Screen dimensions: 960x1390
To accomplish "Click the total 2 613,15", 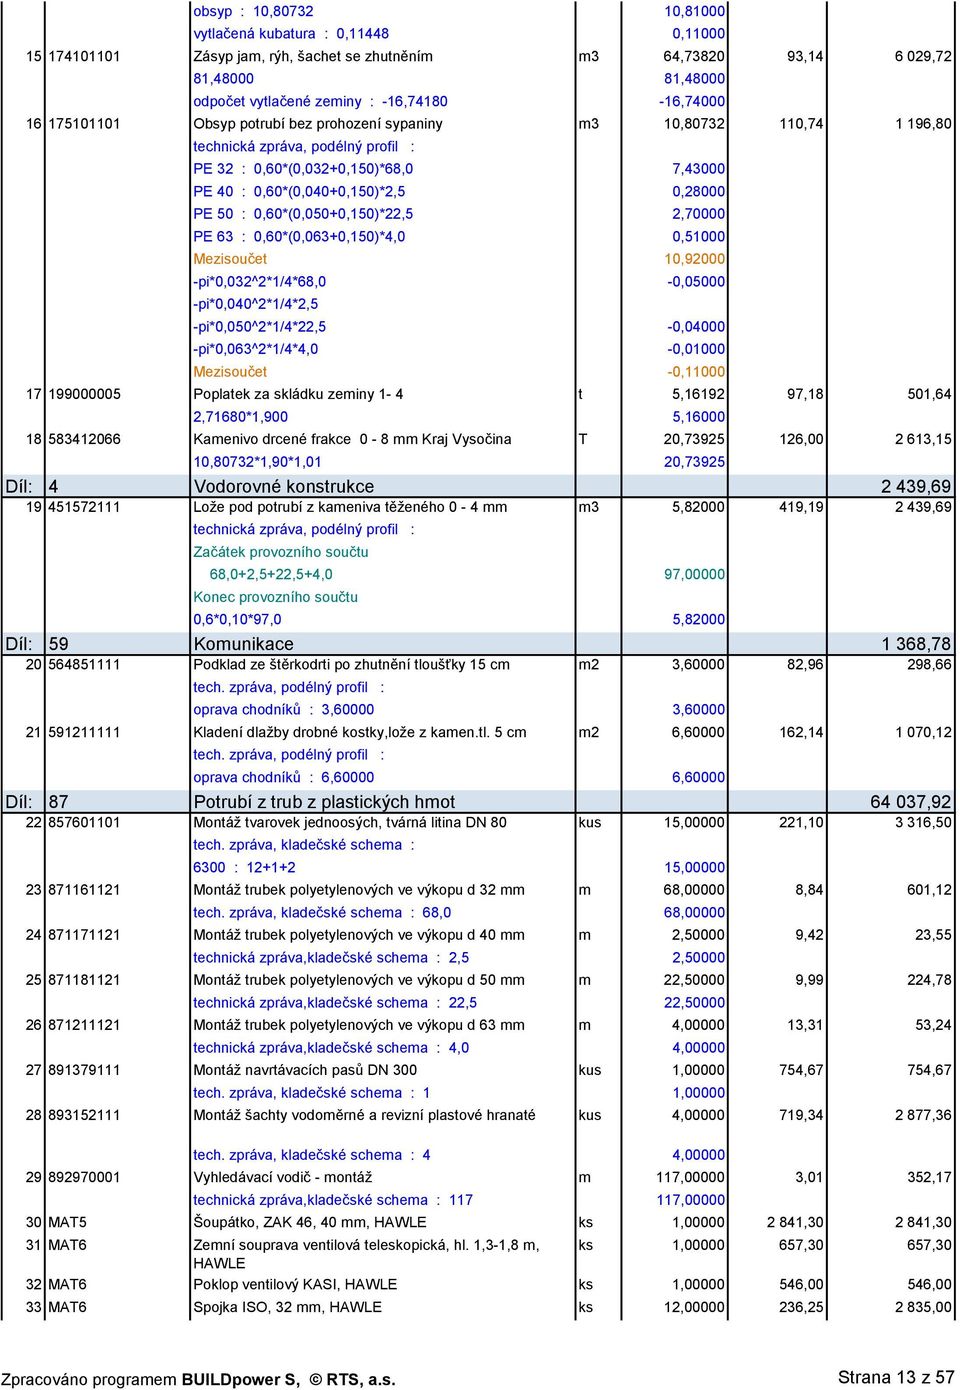I will pyautogui.click(x=923, y=439).
